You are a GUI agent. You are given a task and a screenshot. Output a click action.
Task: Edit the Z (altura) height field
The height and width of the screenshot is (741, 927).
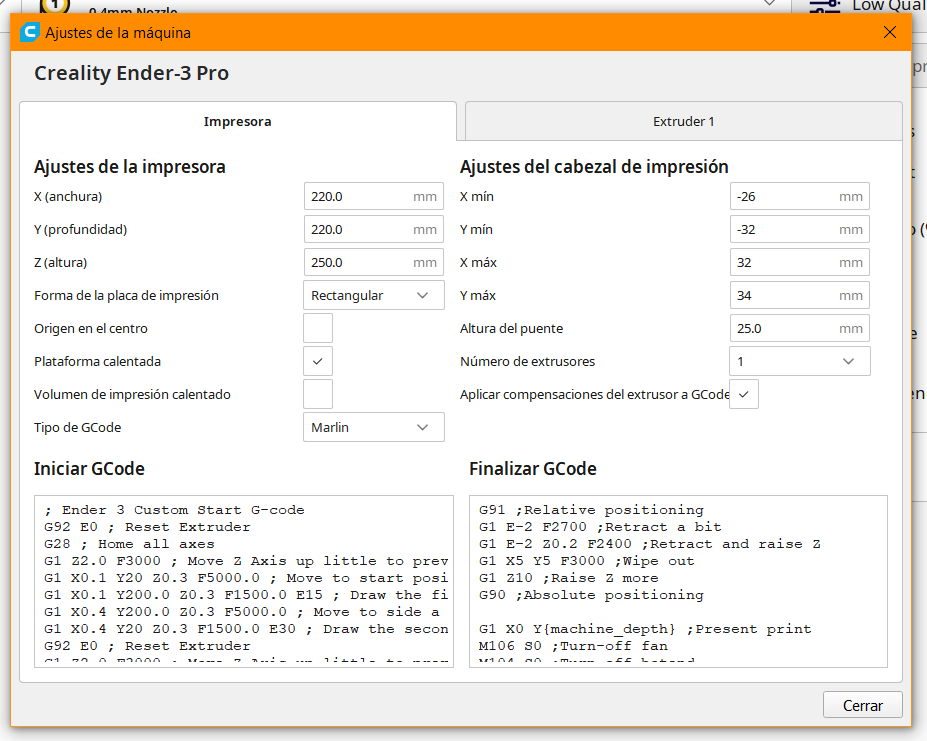click(x=374, y=263)
